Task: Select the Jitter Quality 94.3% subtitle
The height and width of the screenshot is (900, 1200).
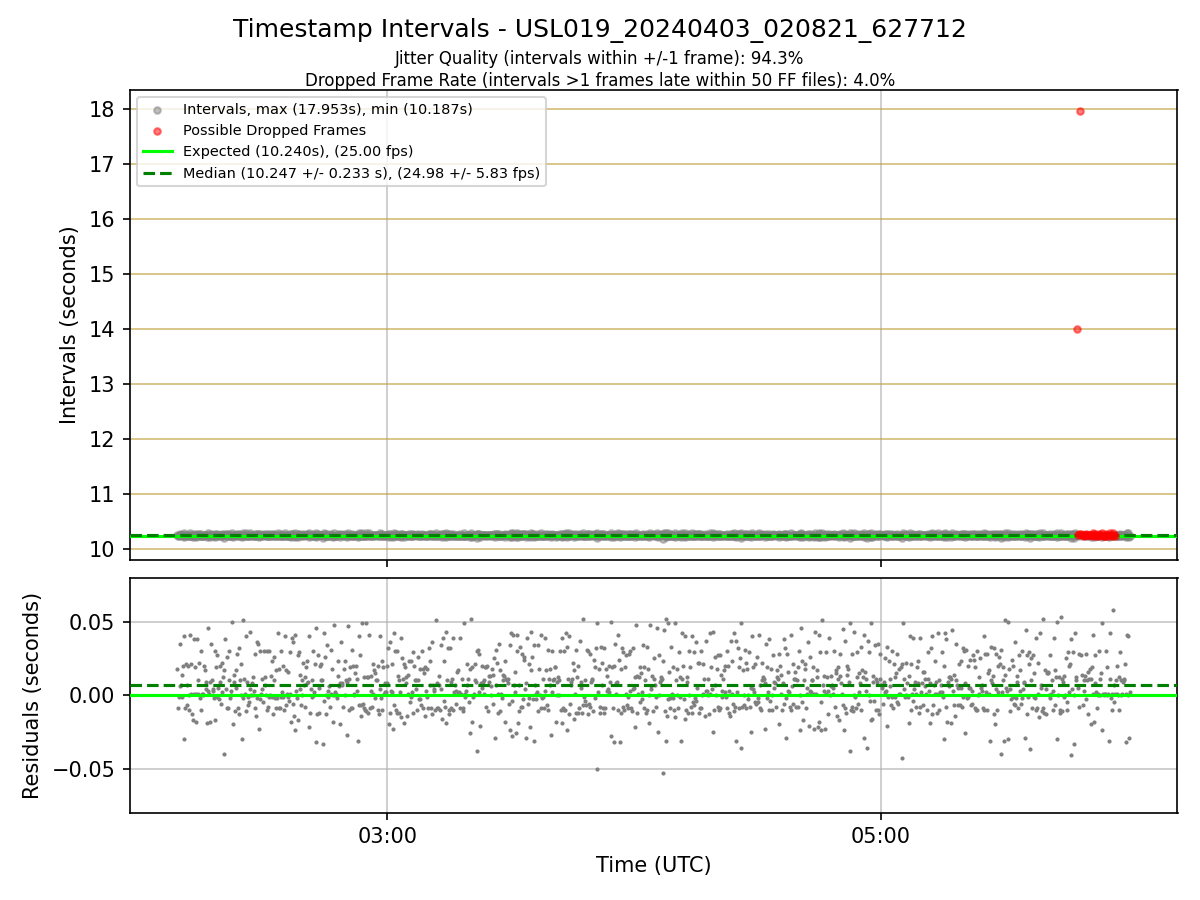Action: tap(599, 58)
